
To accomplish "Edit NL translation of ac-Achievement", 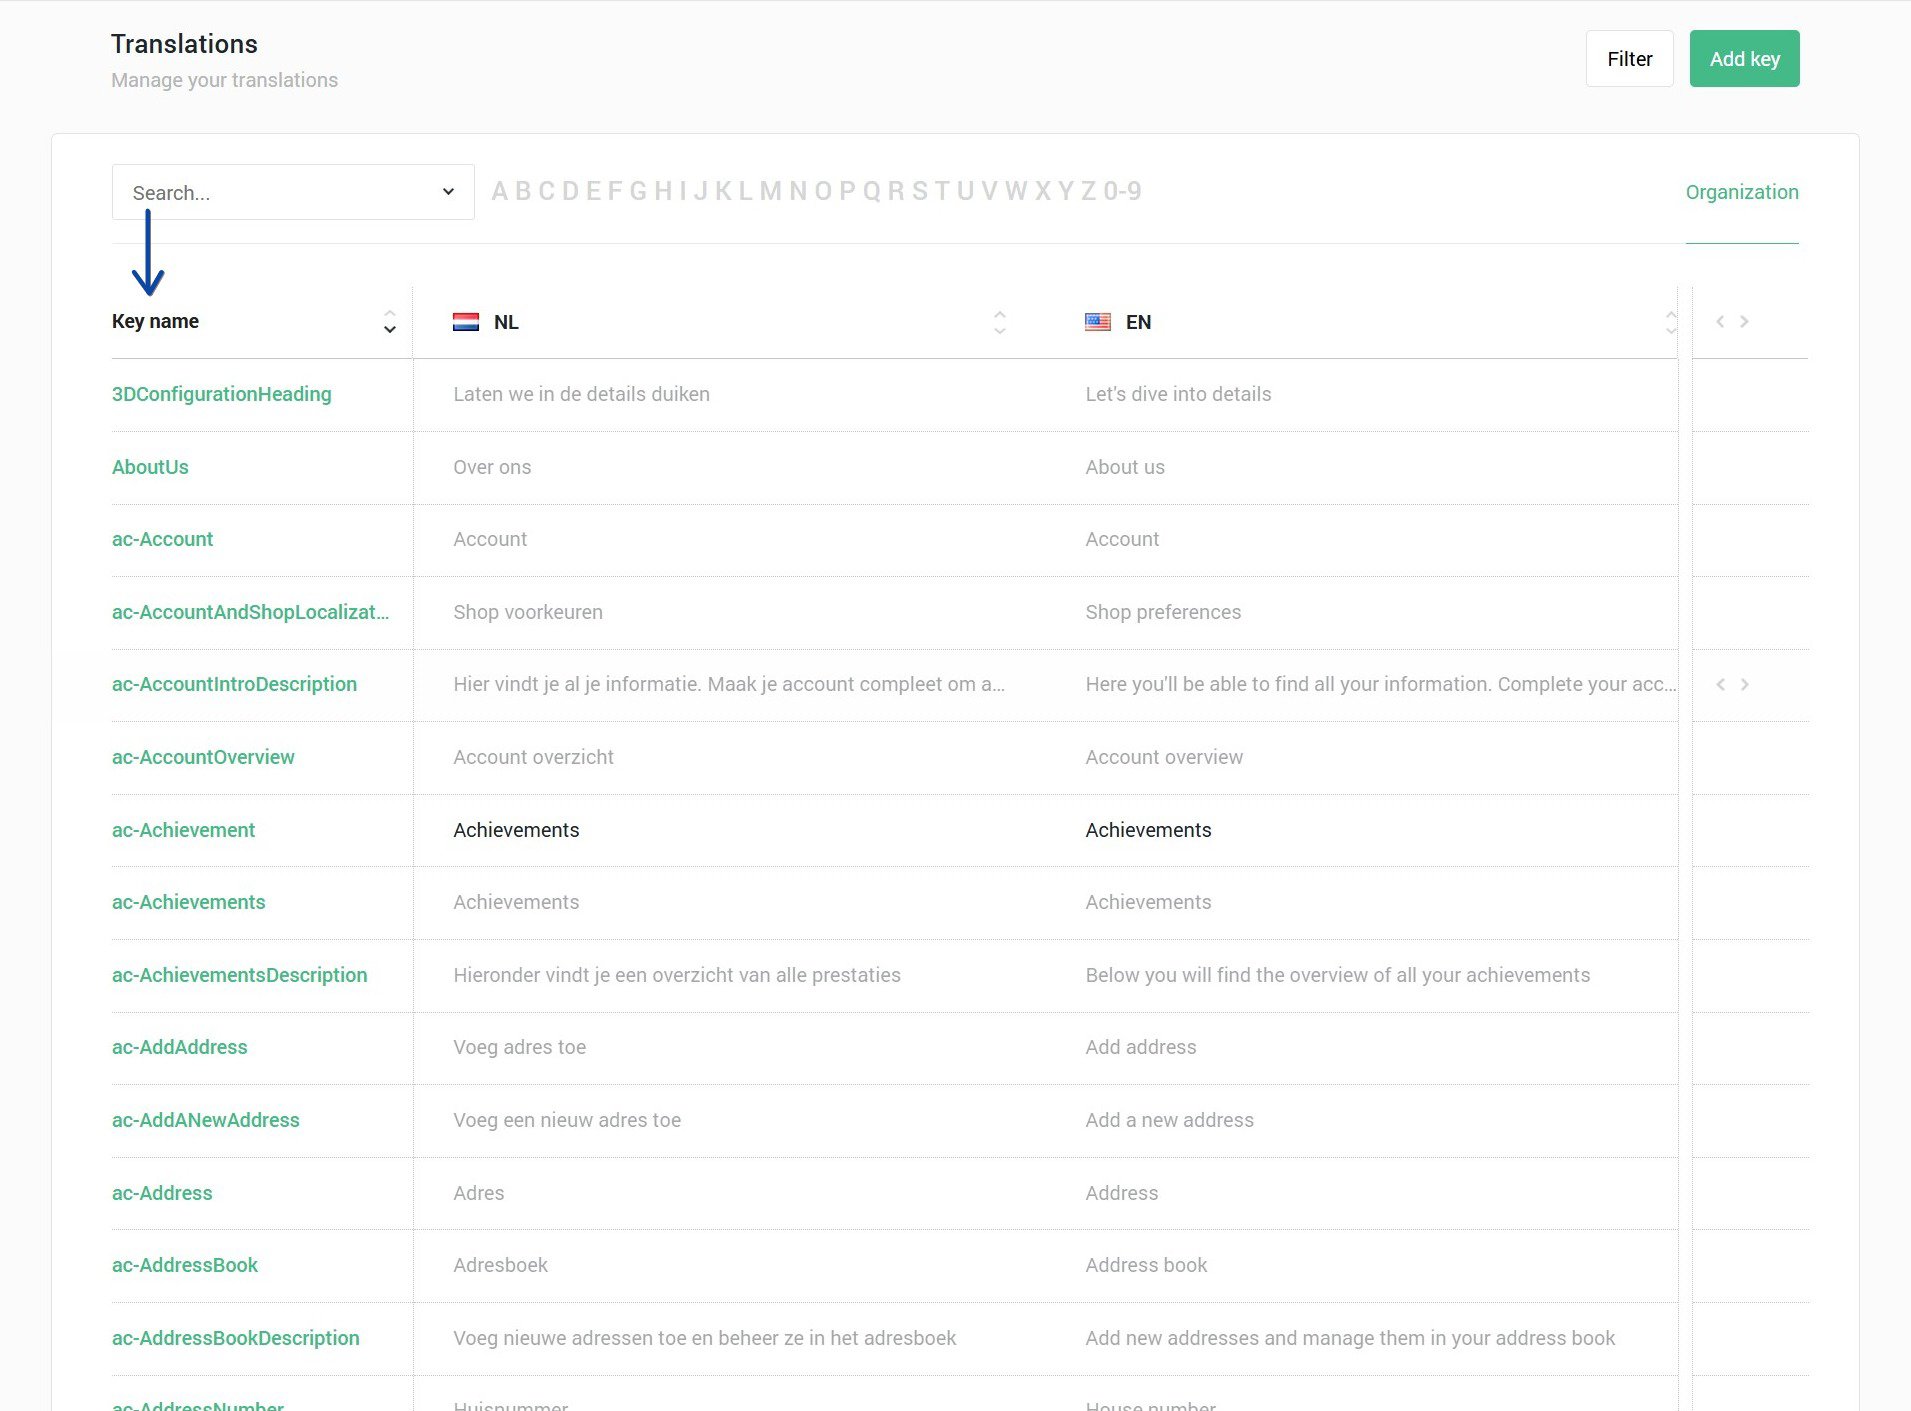I will (516, 830).
